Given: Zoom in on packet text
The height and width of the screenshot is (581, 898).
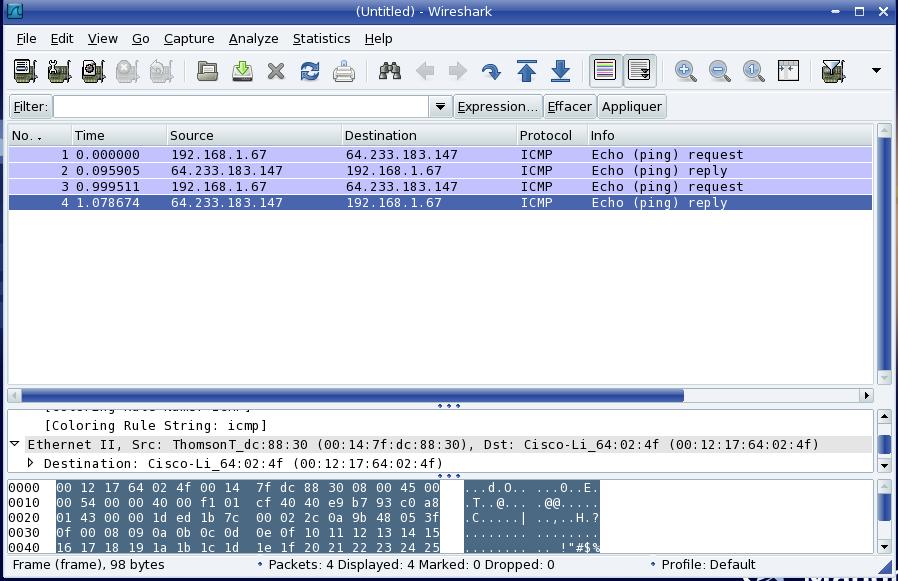Looking at the screenshot, I should point(686,71).
